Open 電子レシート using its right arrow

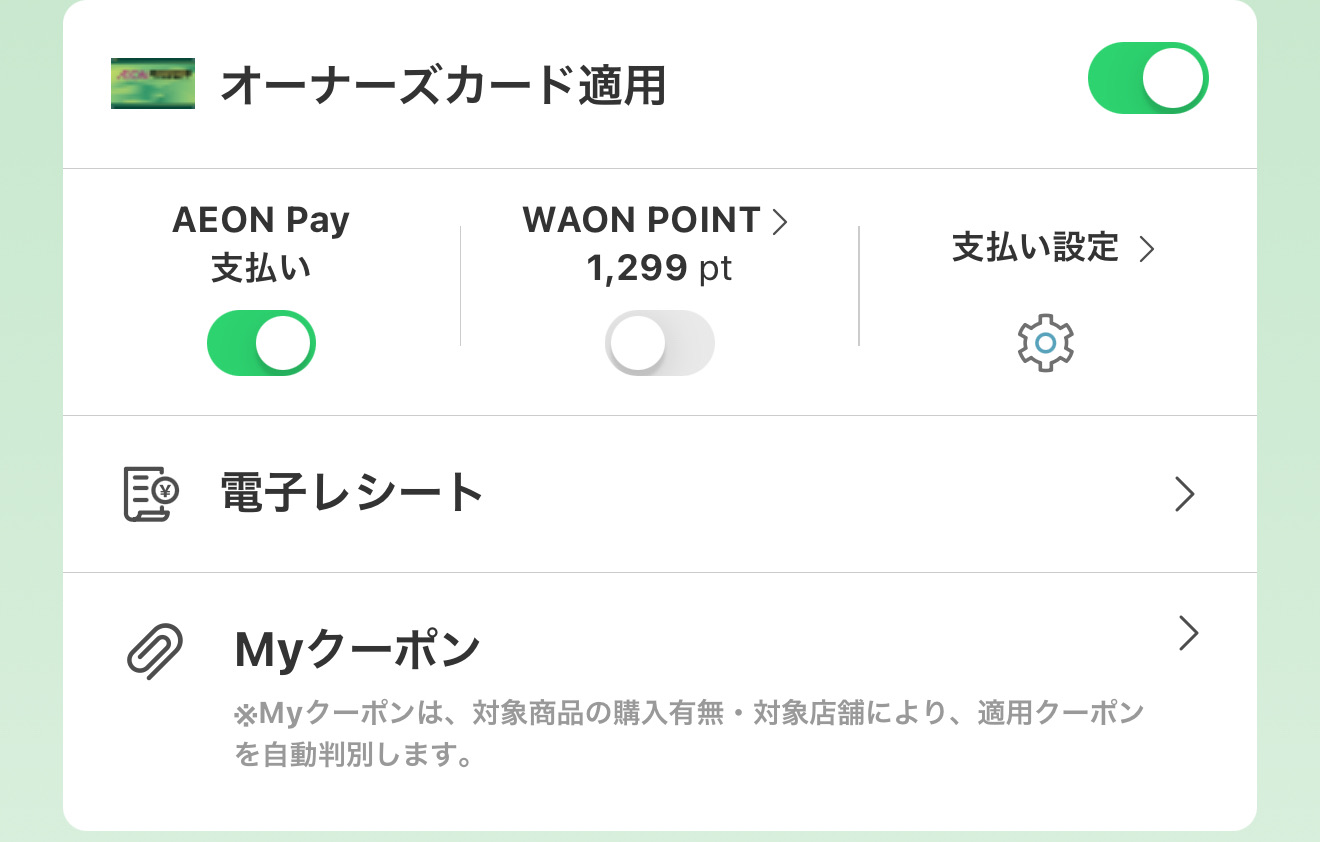point(1185,494)
